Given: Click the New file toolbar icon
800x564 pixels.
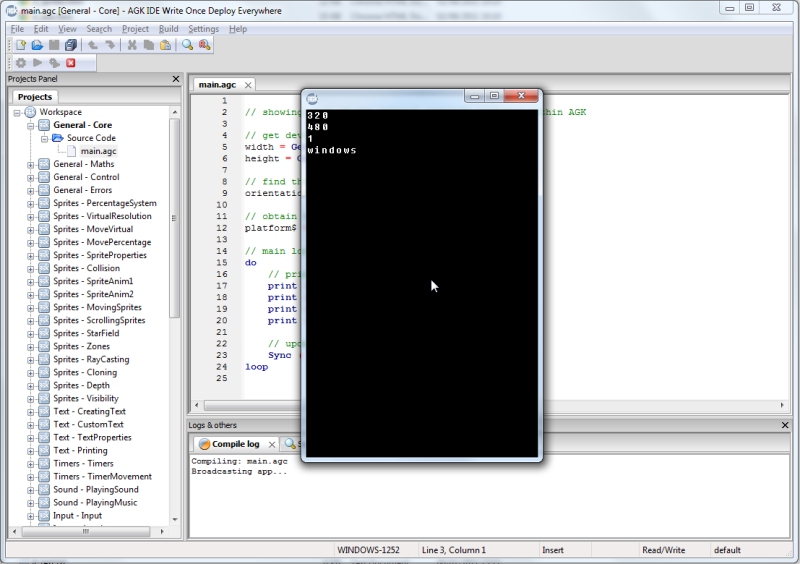Looking at the screenshot, I should (x=21, y=45).
